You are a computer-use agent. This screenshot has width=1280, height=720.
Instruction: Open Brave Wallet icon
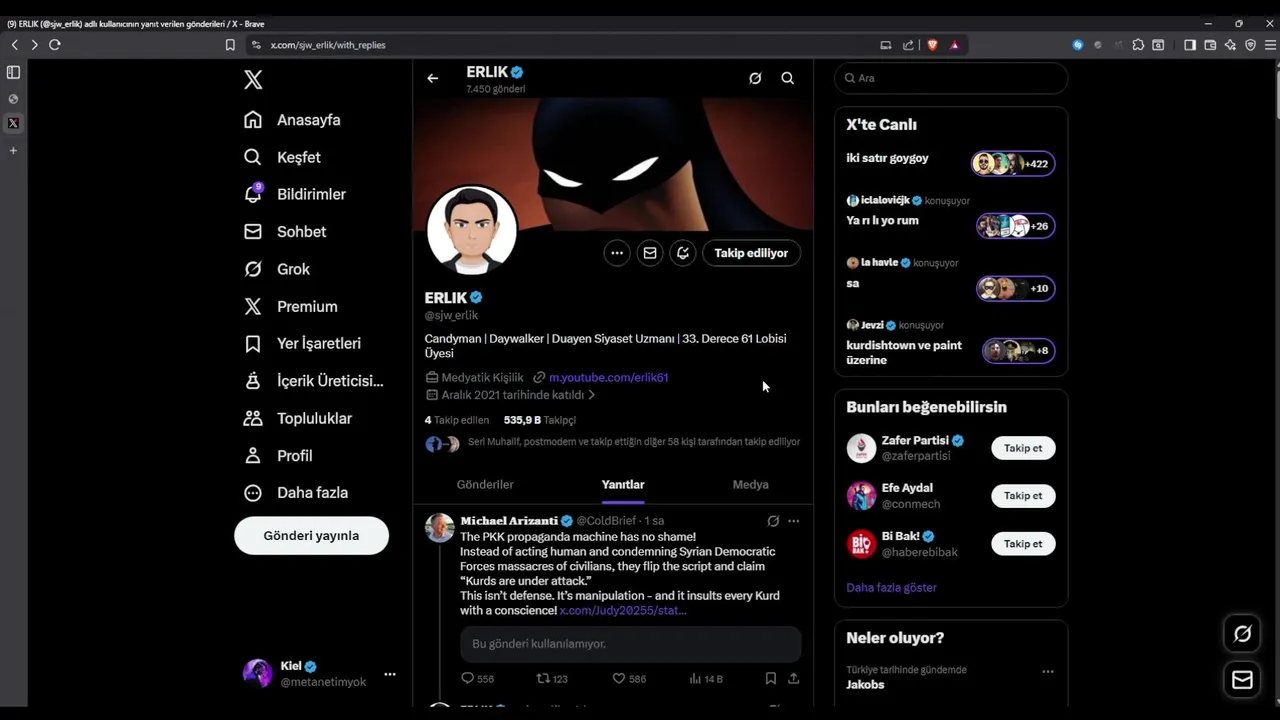[x=1210, y=45]
